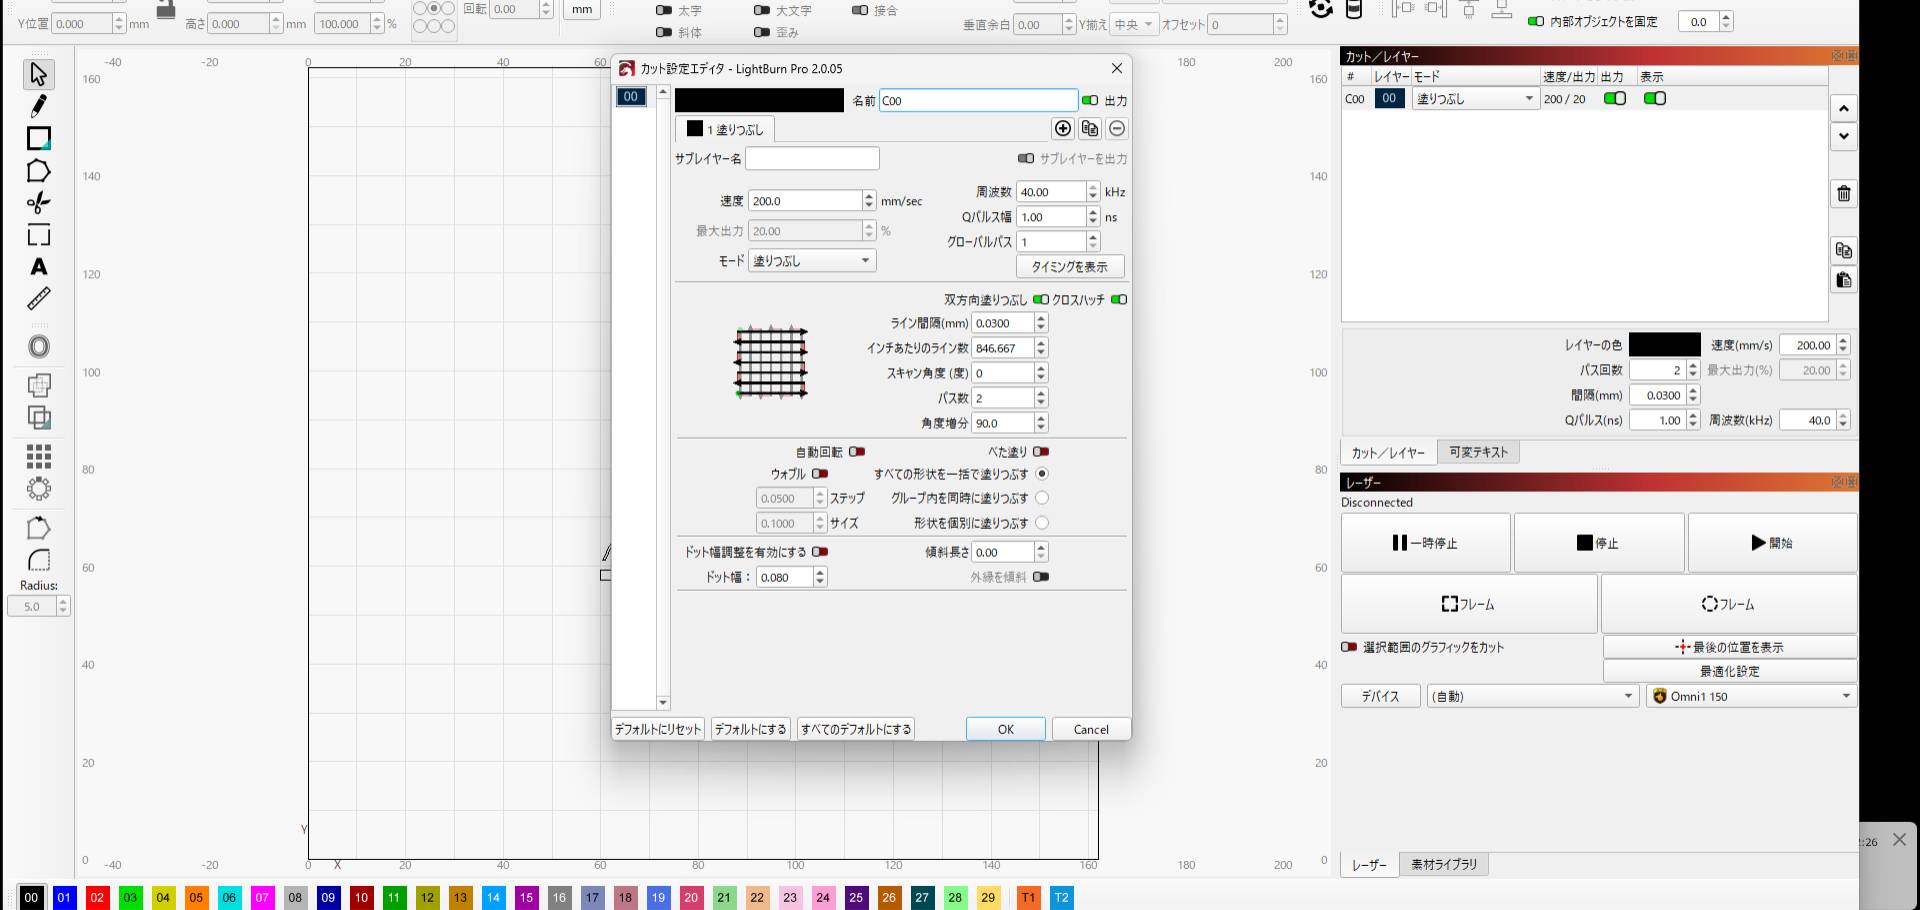Enable the ウォブル toggle
1920x910 pixels.
tap(820, 474)
